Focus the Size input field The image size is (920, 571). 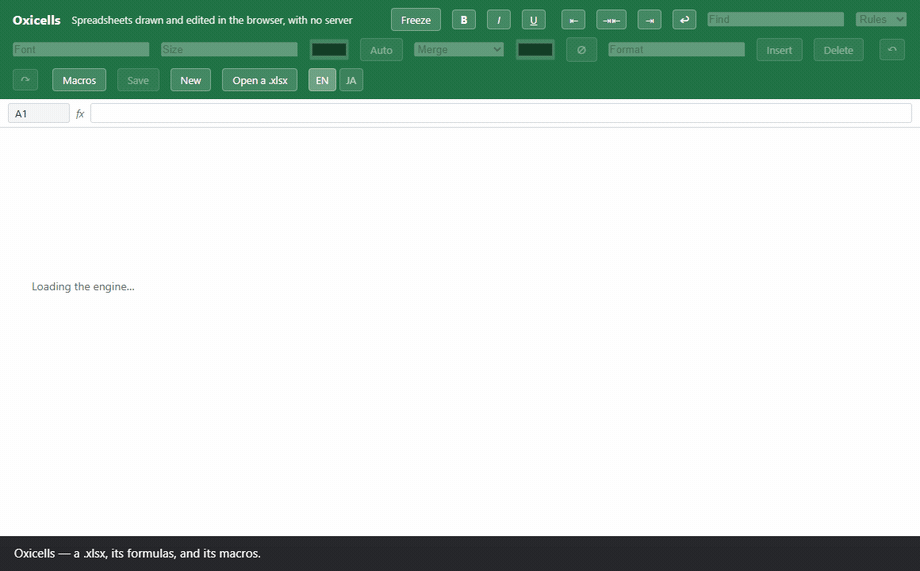pos(229,49)
